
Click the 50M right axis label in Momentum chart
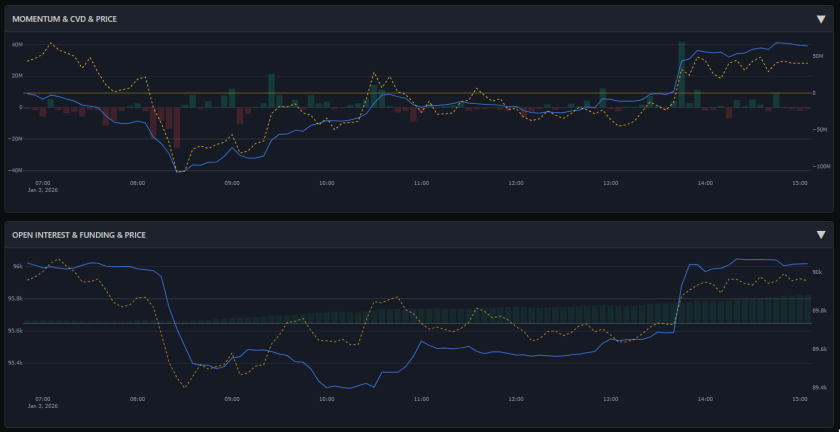818,57
